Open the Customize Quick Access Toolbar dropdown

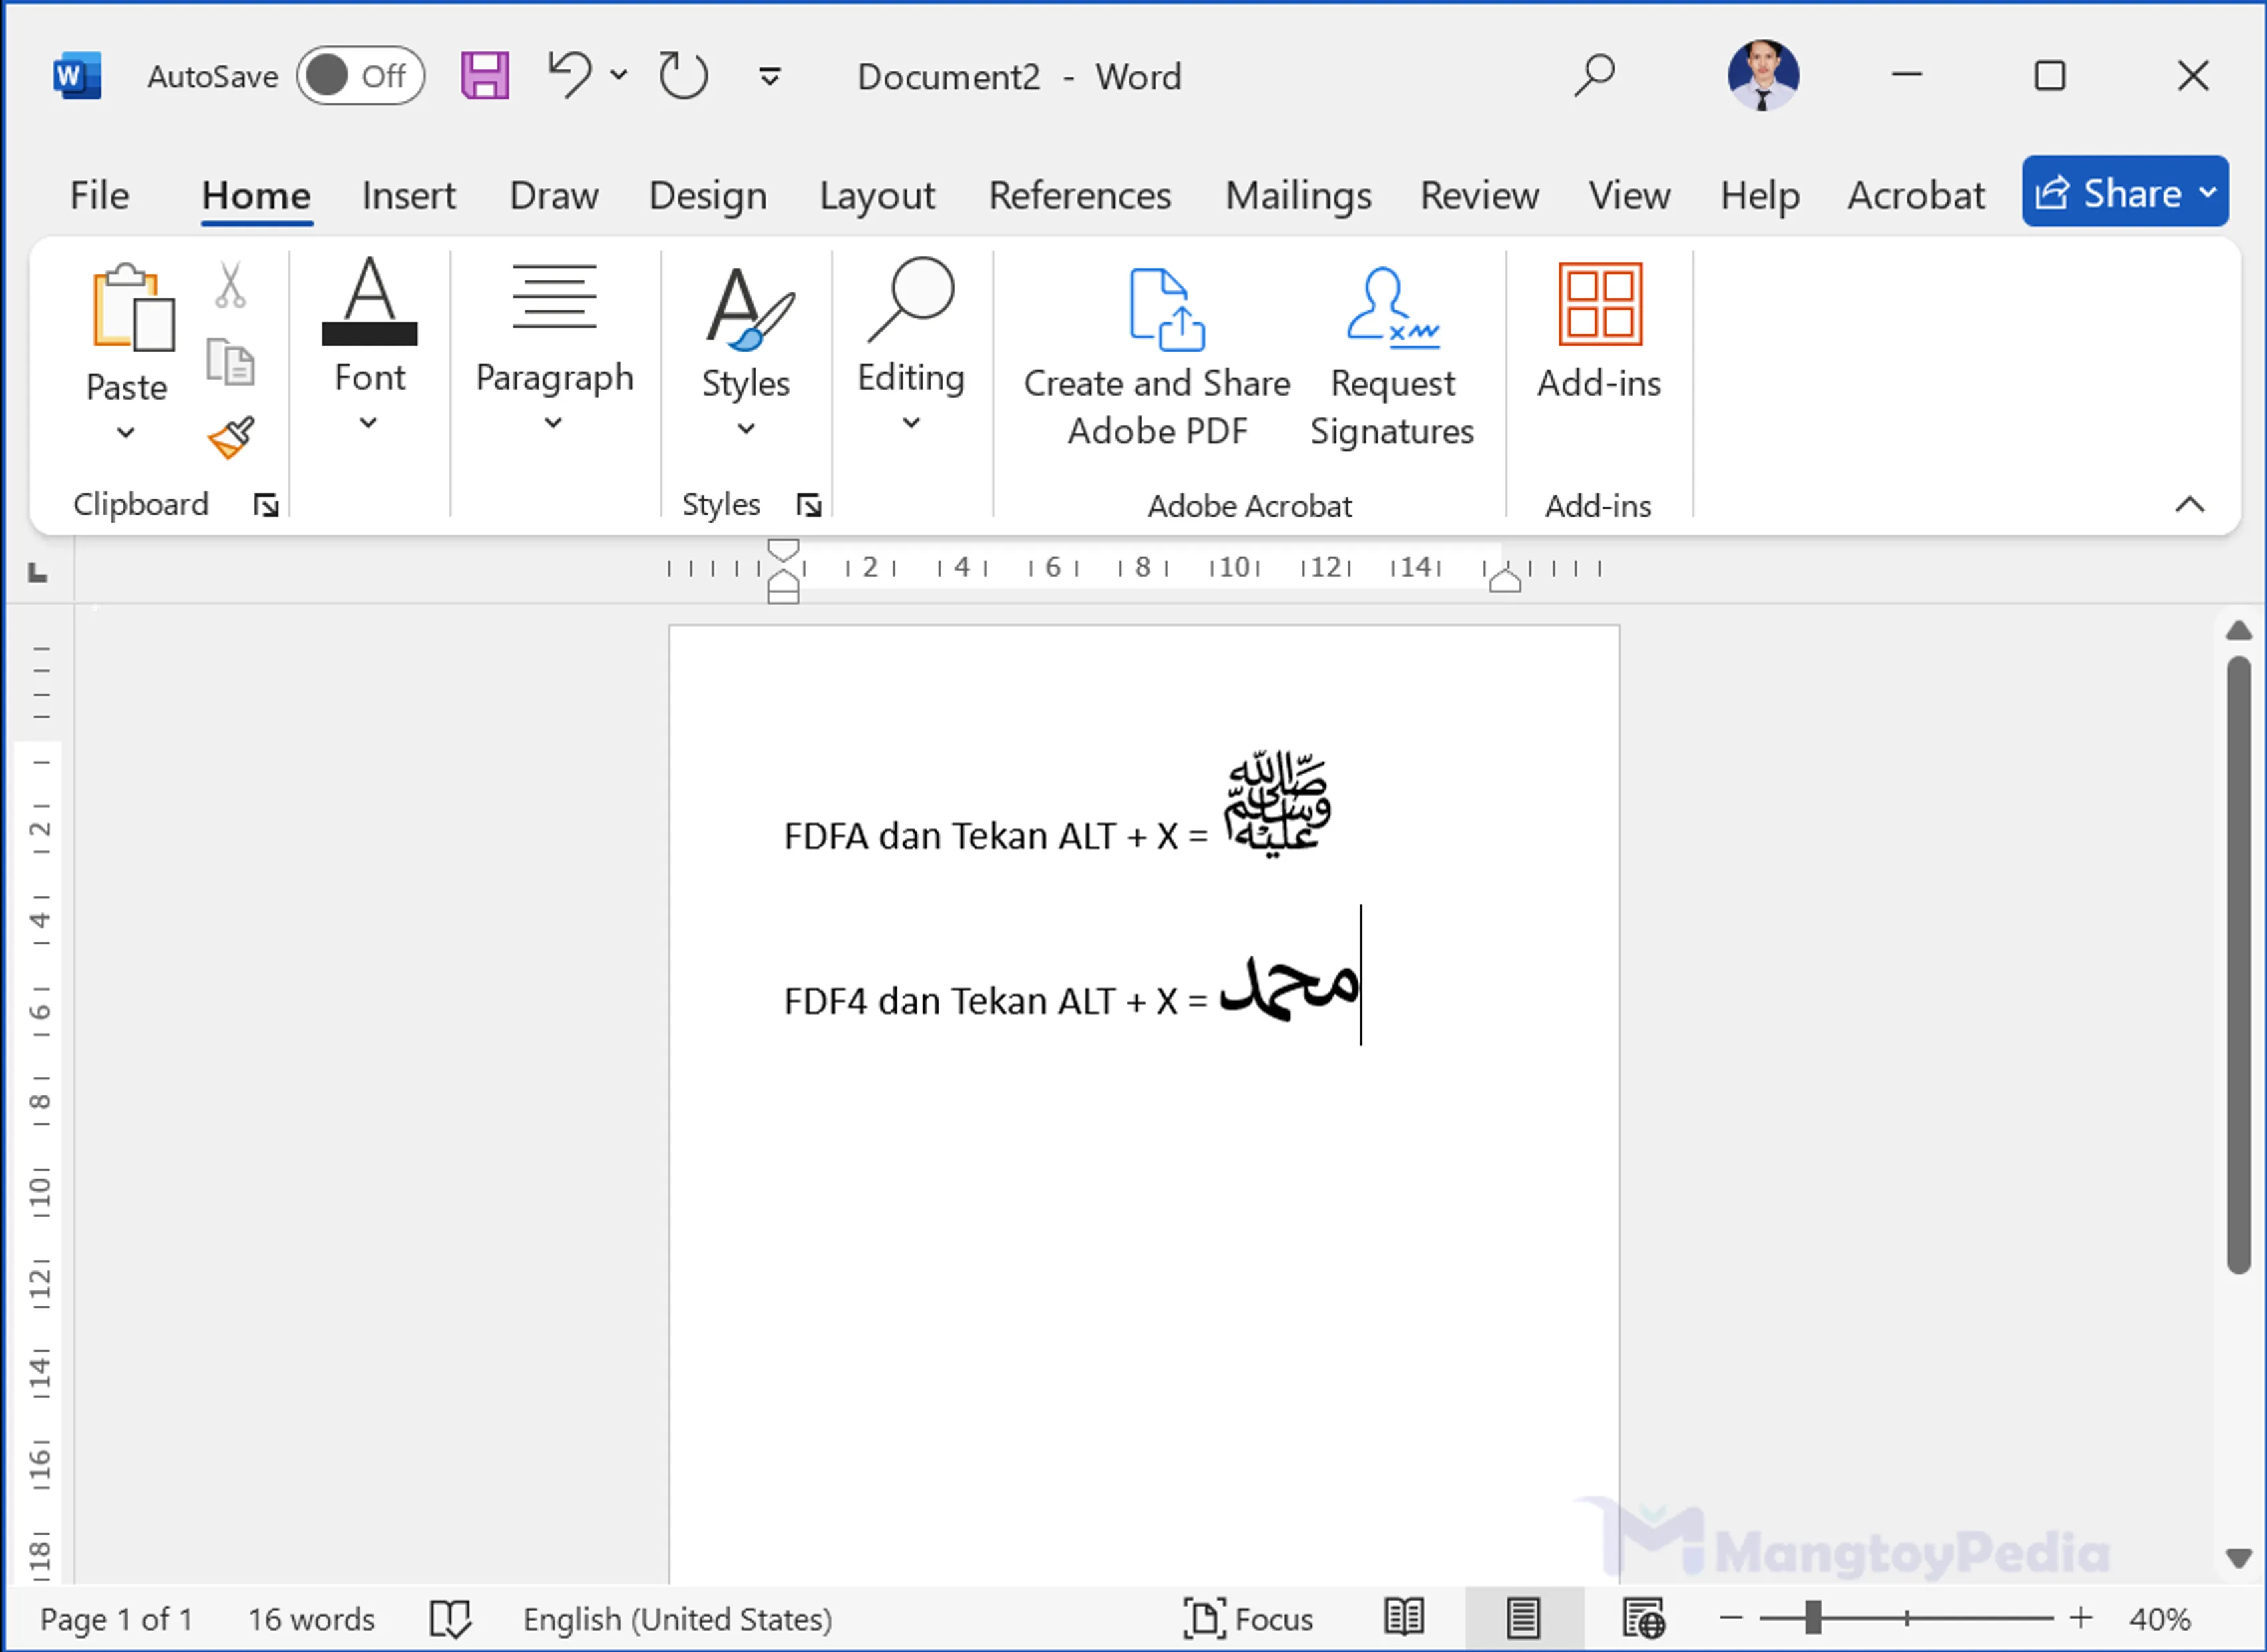[769, 77]
